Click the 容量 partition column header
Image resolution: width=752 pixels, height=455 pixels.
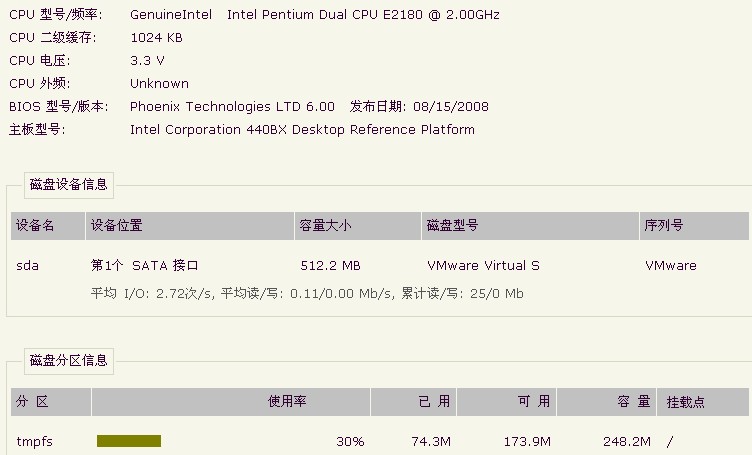pos(607,402)
